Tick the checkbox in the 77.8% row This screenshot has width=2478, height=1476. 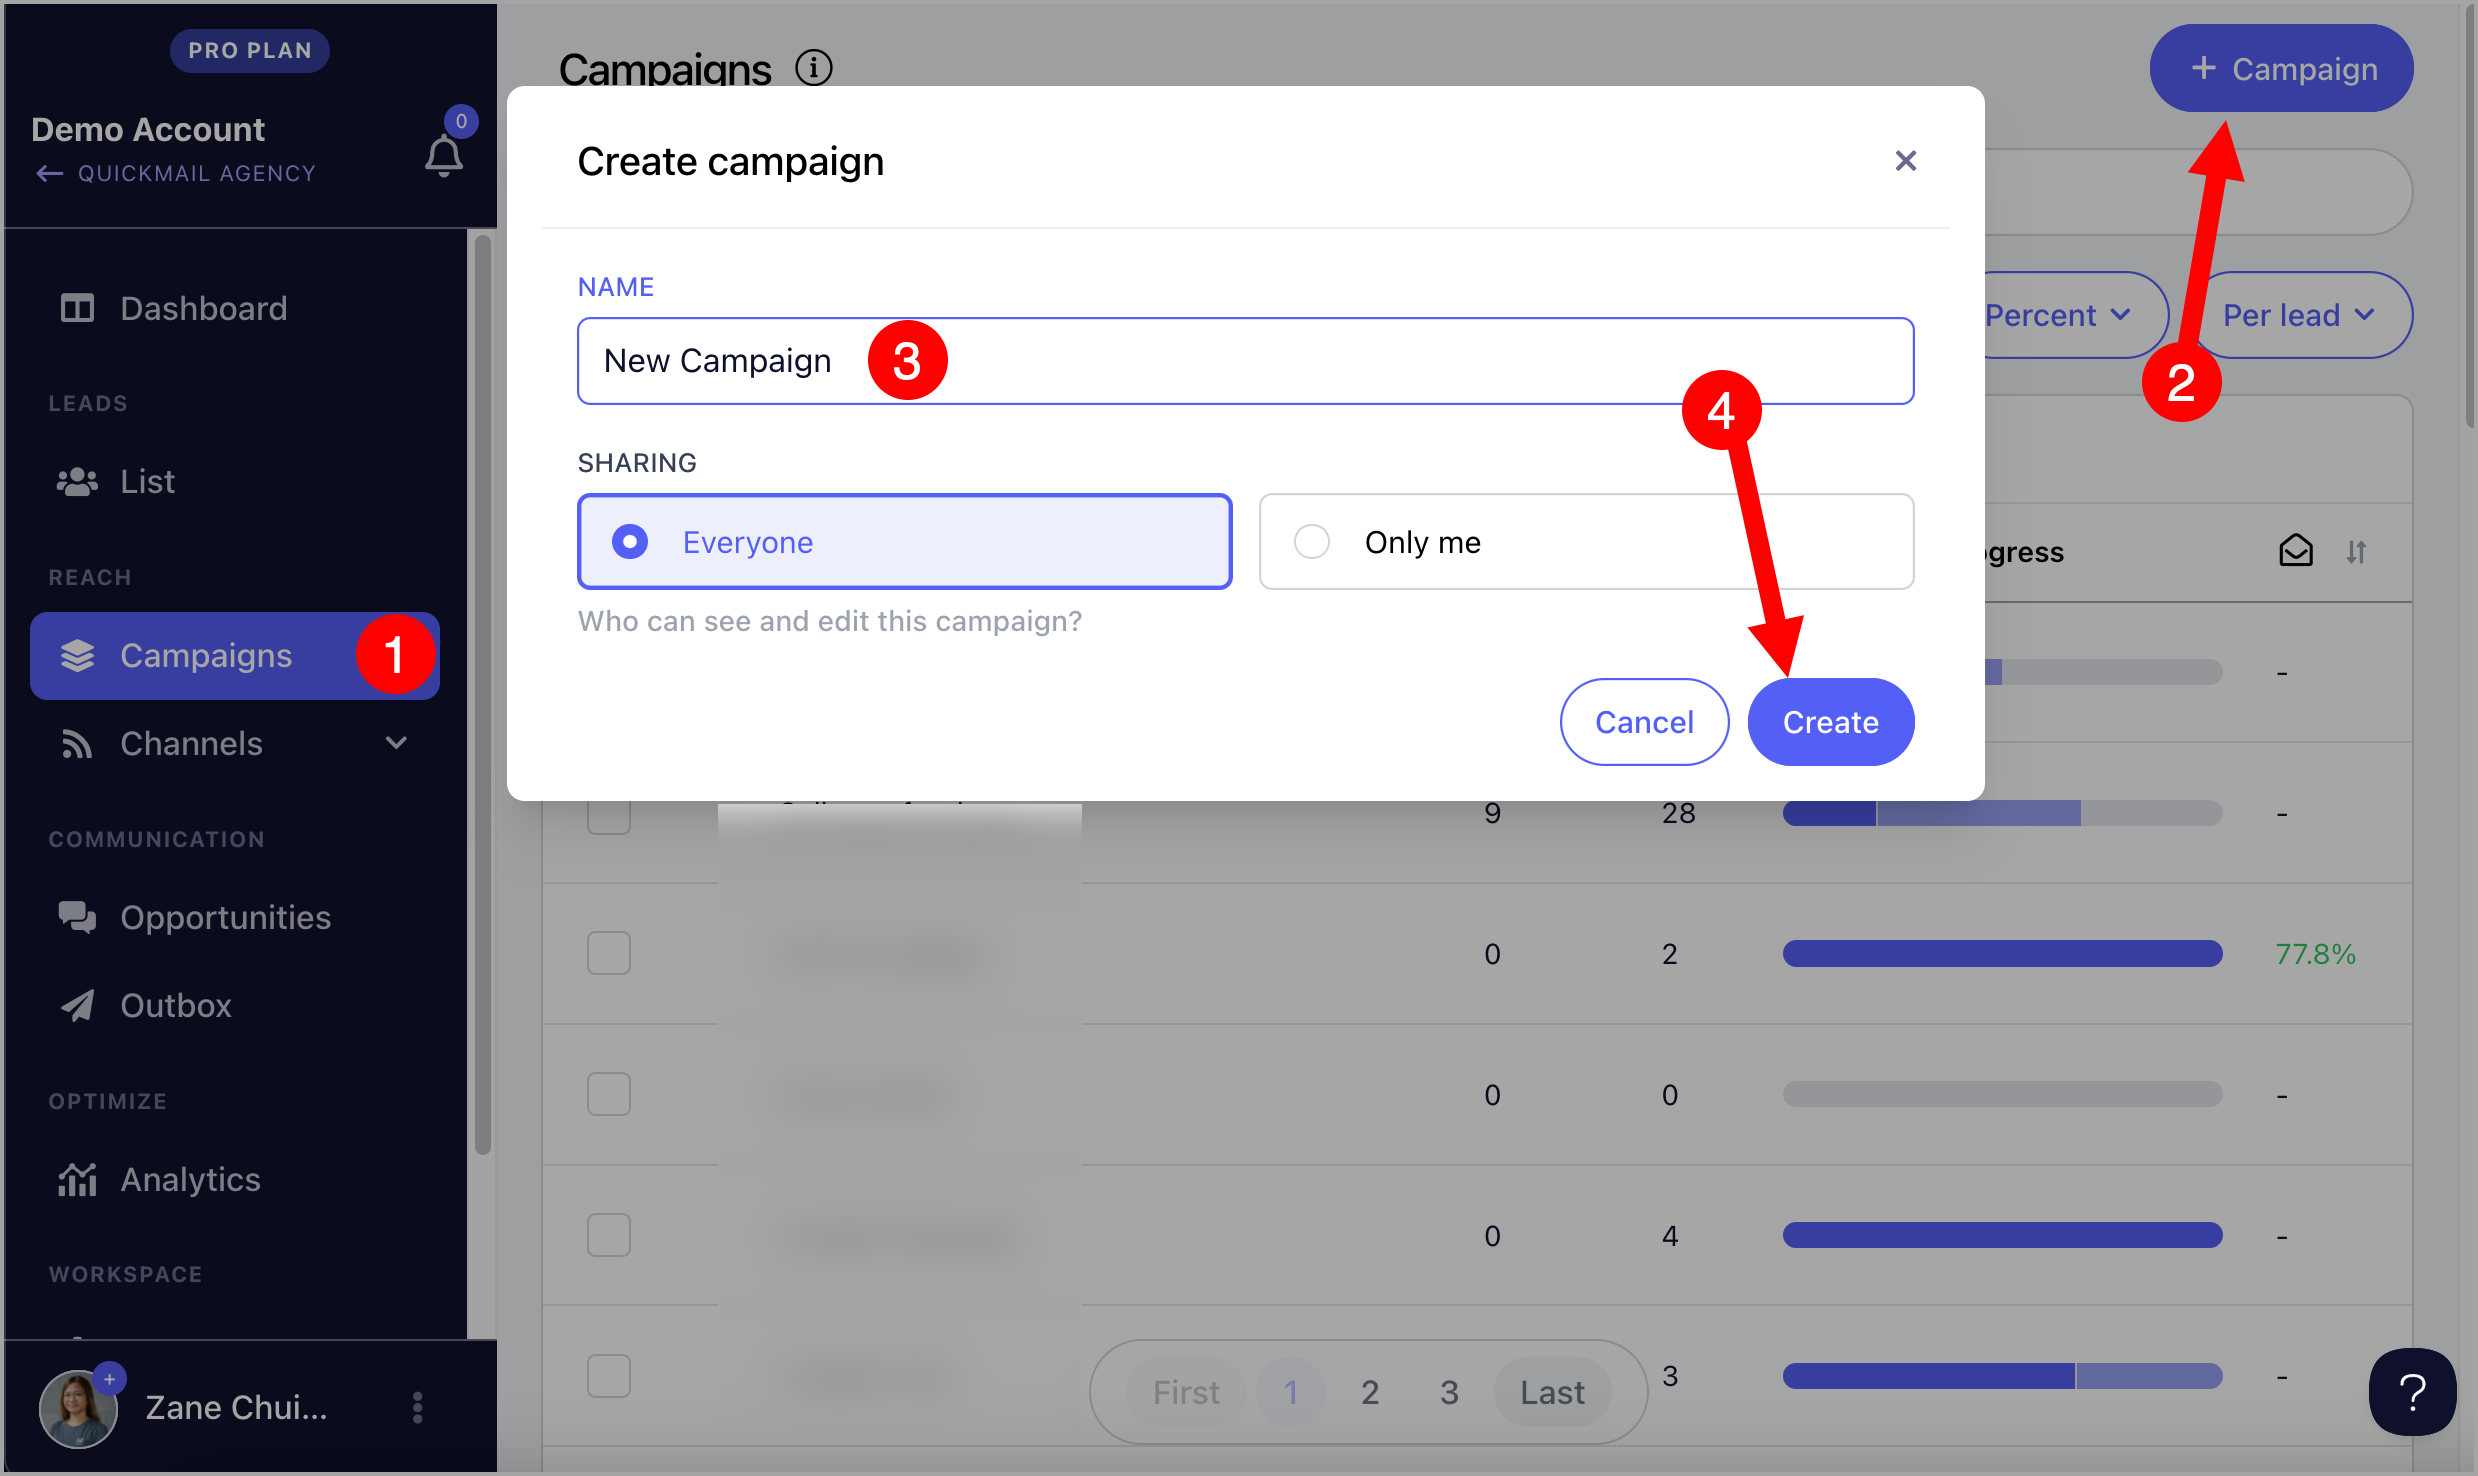(608, 953)
